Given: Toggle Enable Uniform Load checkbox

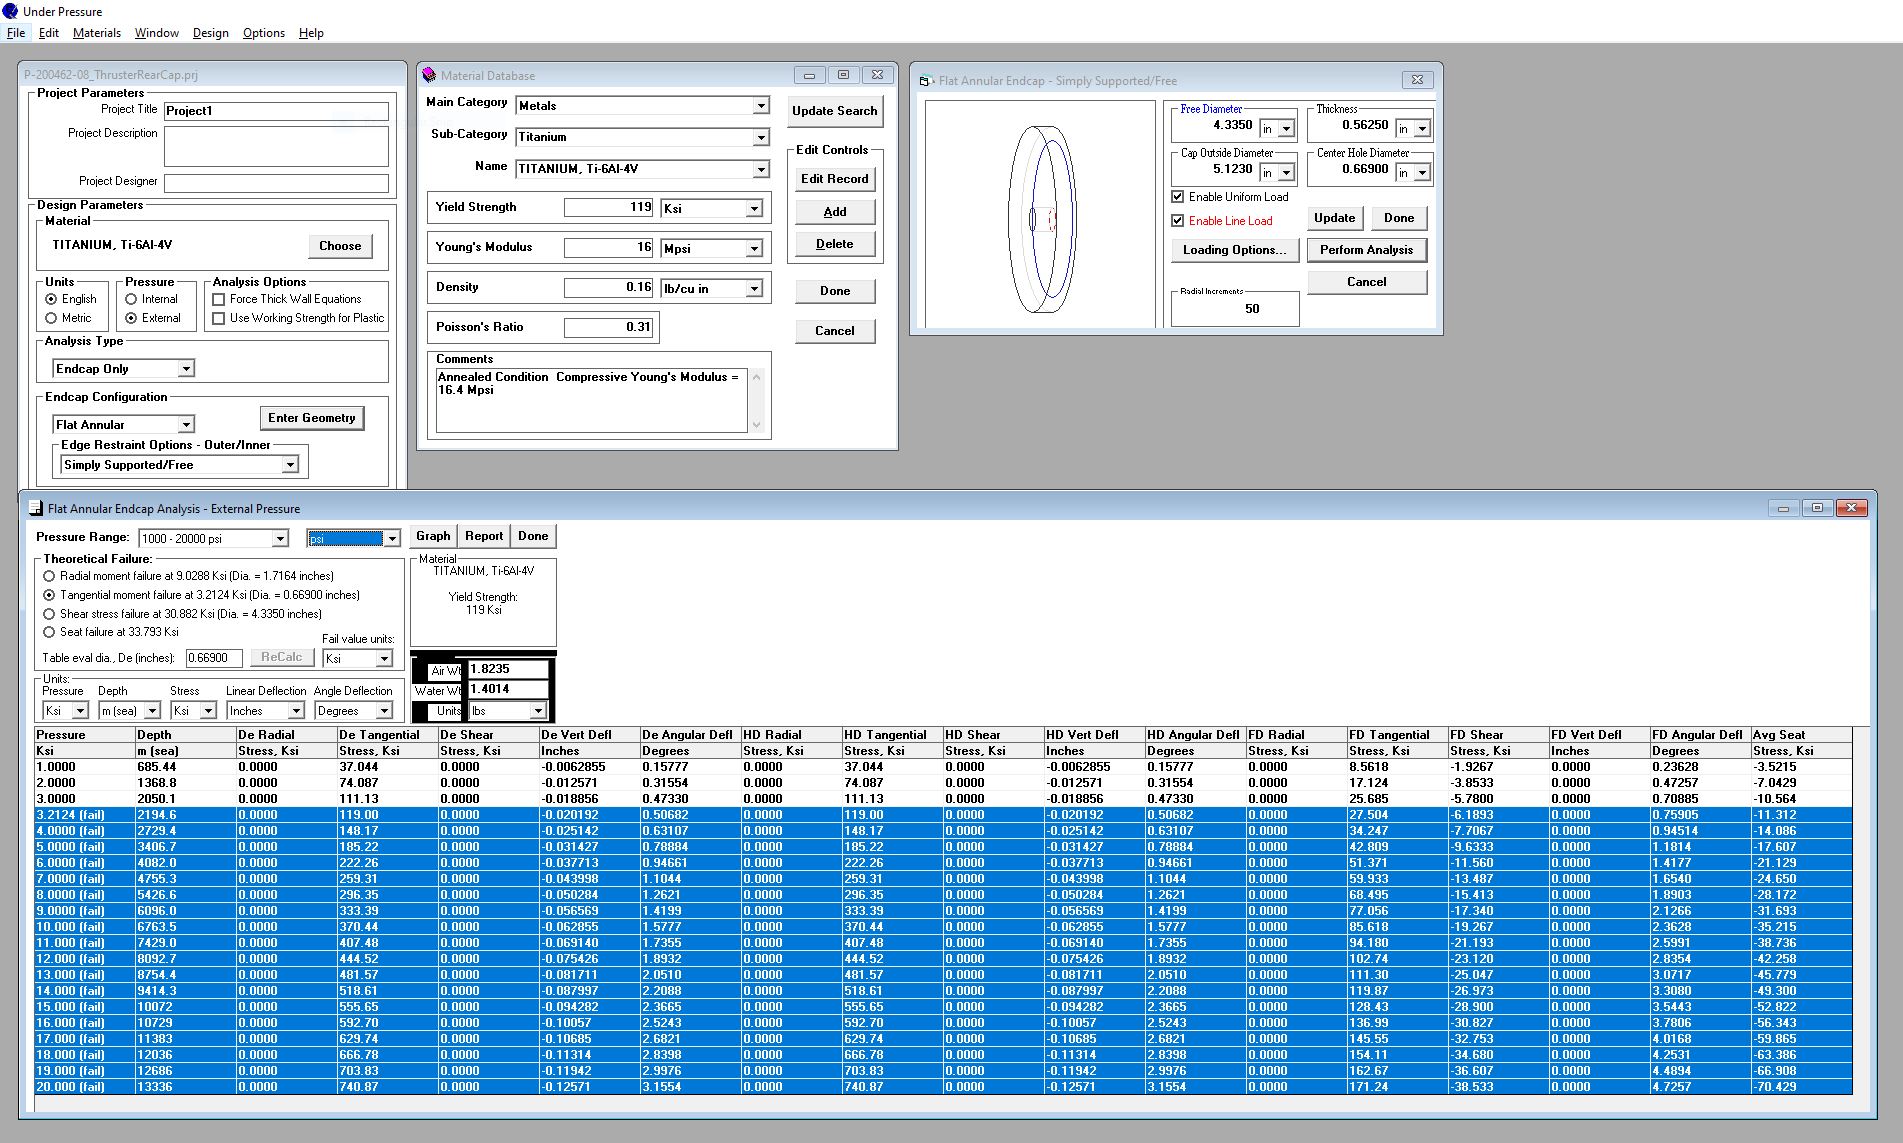Looking at the screenshot, I should pyautogui.click(x=1178, y=197).
